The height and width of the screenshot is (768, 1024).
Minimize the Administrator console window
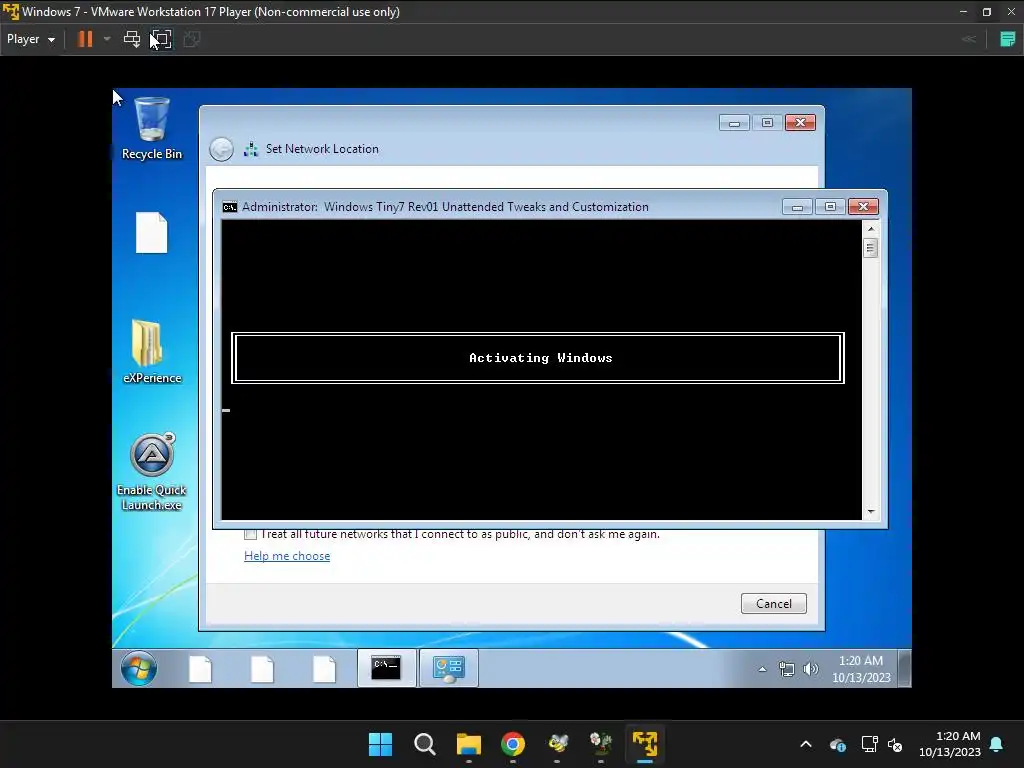tap(797, 207)
